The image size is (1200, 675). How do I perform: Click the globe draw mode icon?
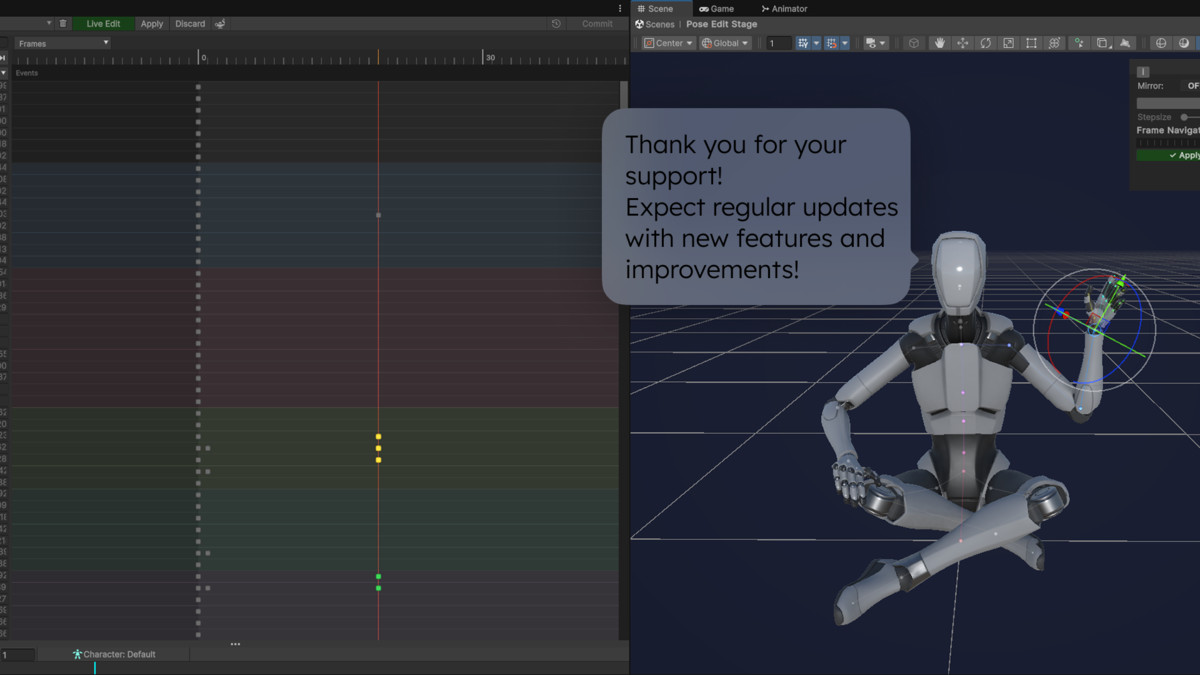point(1161,43)
